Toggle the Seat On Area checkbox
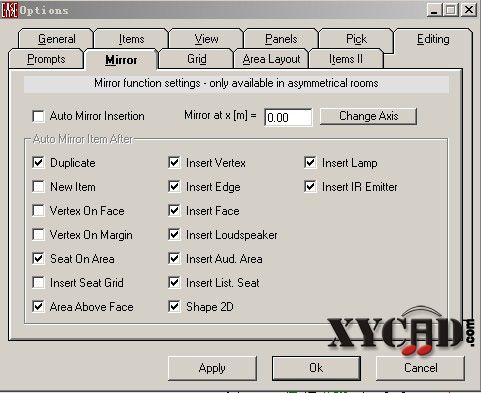The width and height of the screenshot is (481, 393). point(38,259)
